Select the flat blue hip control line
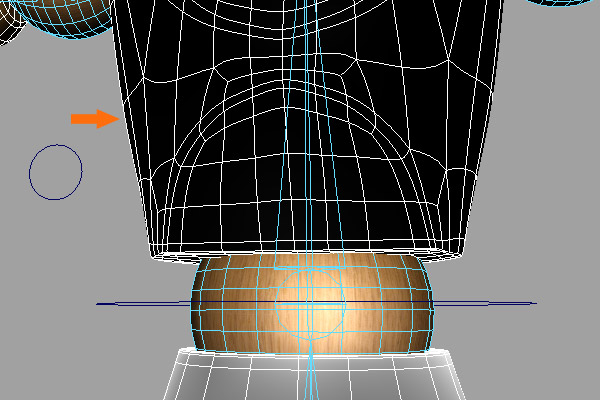The height and width of the screenshot is (400, 600). [316, 304]
